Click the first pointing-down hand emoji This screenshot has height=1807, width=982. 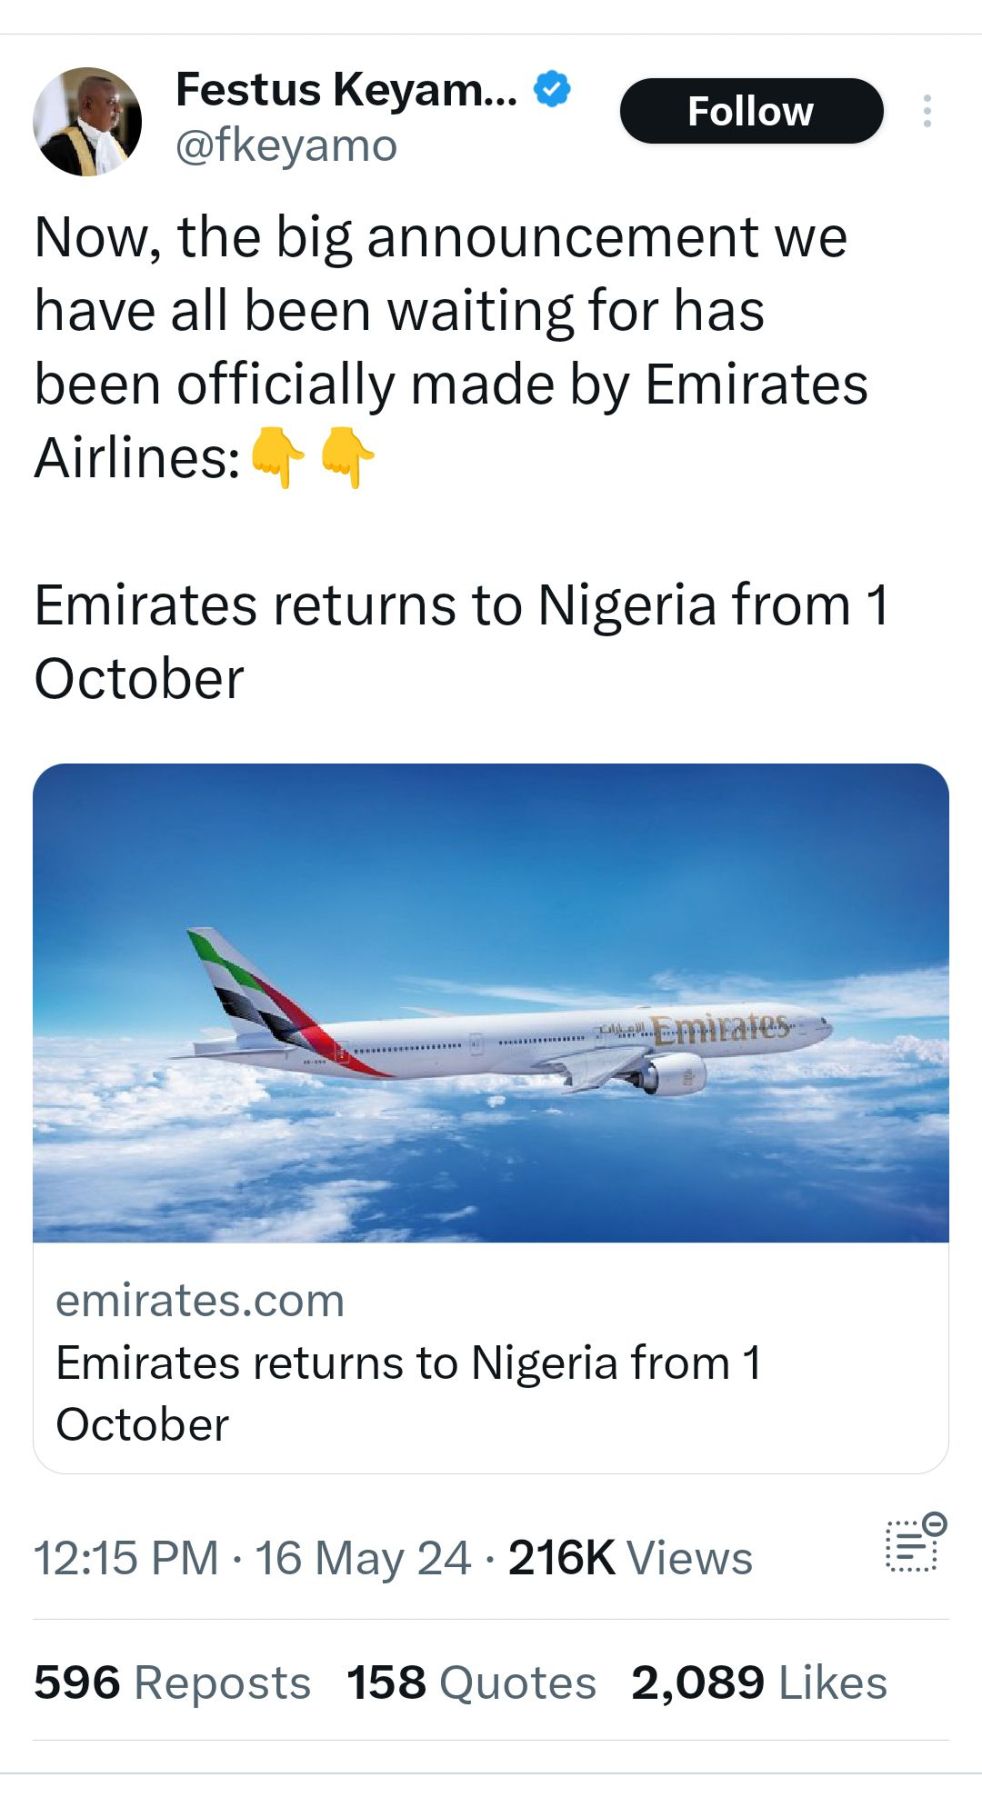[x=277, y=458]
